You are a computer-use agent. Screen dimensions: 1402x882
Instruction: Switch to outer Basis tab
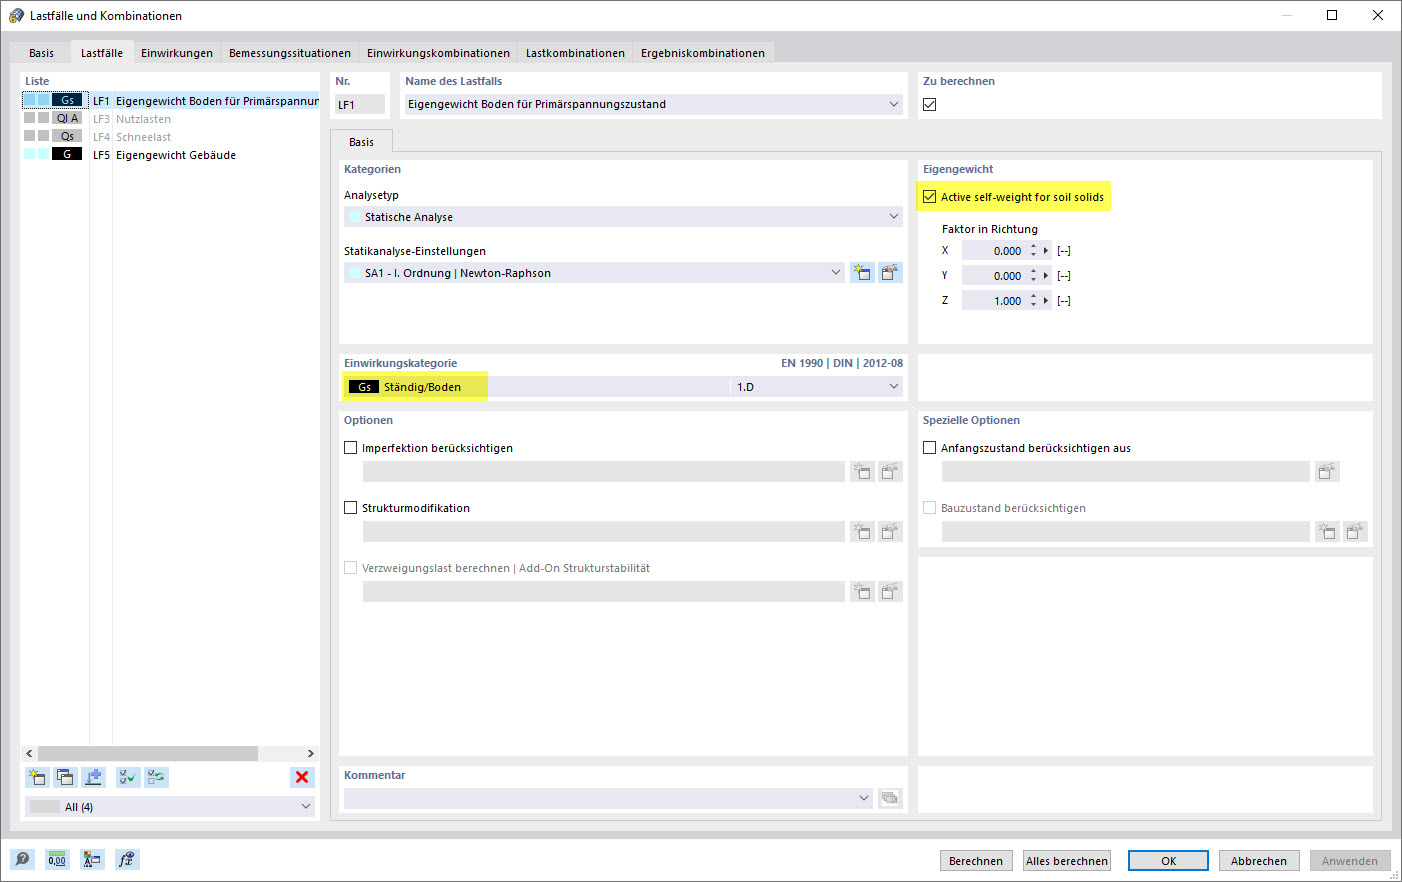coord(42,53)
